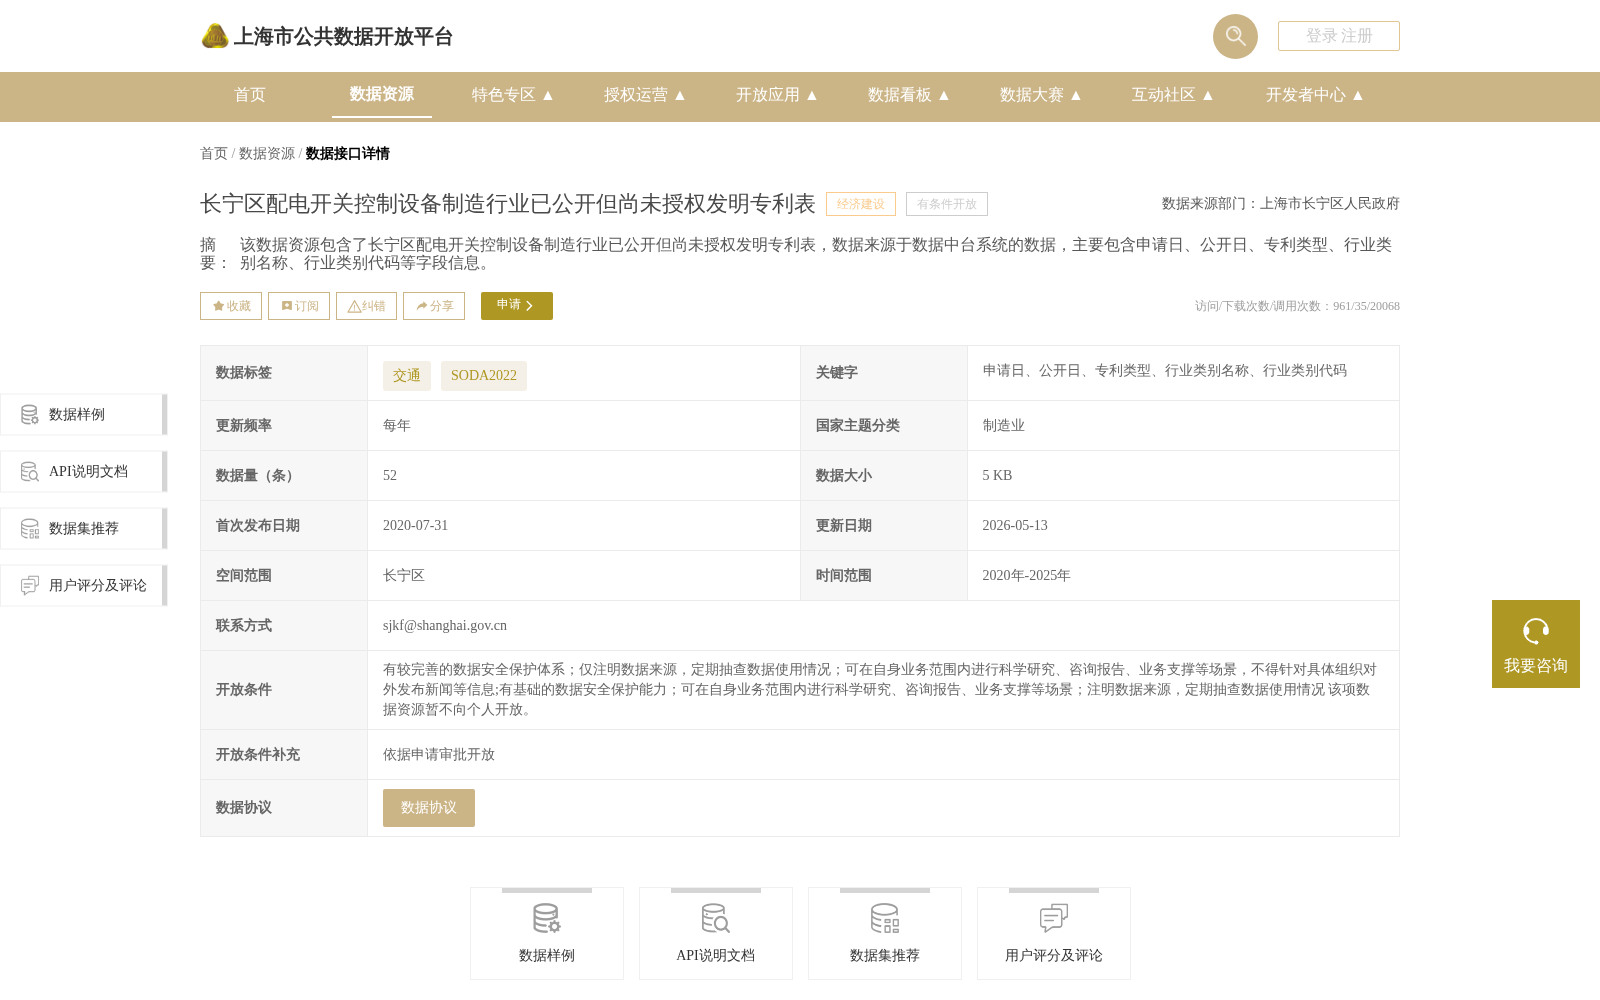This screenshot has width=1600, height=1000.
Task: Expand the 数据看板 menu
Action: (x=909, y=95)
